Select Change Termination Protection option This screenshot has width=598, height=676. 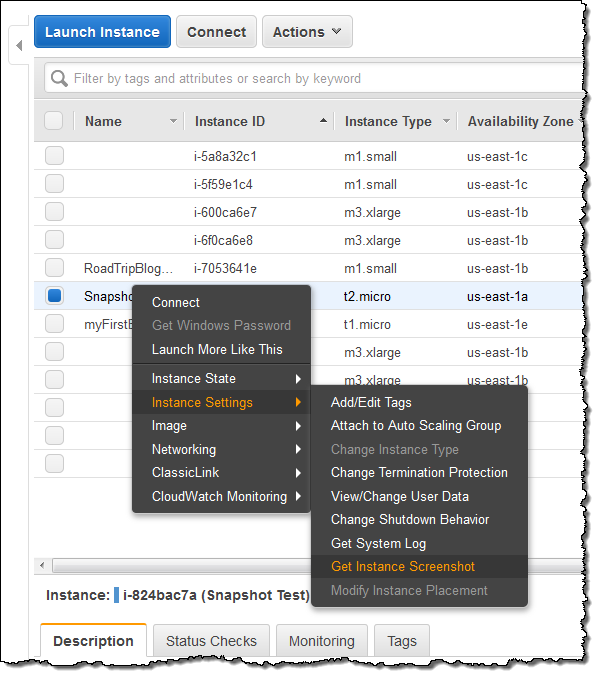[420, 473]
